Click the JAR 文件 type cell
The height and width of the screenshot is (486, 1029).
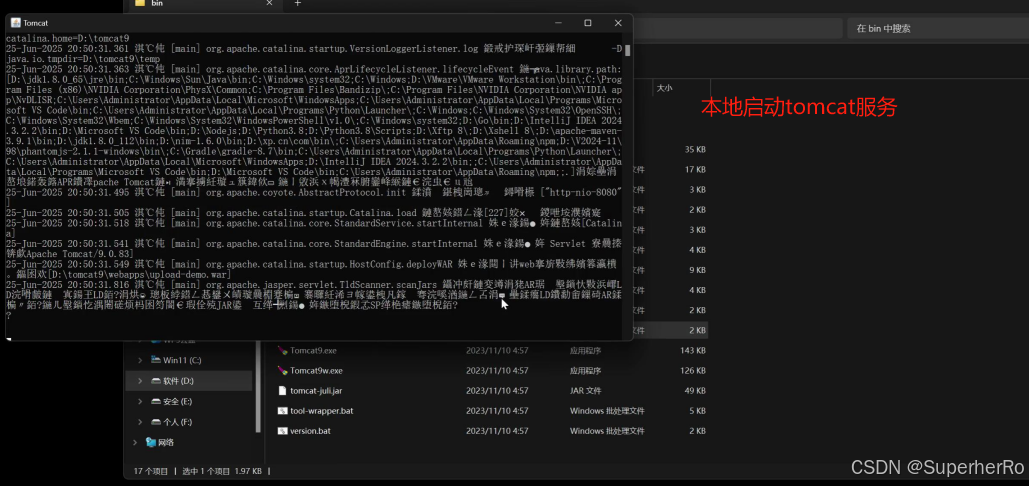[x=585, y=391]
